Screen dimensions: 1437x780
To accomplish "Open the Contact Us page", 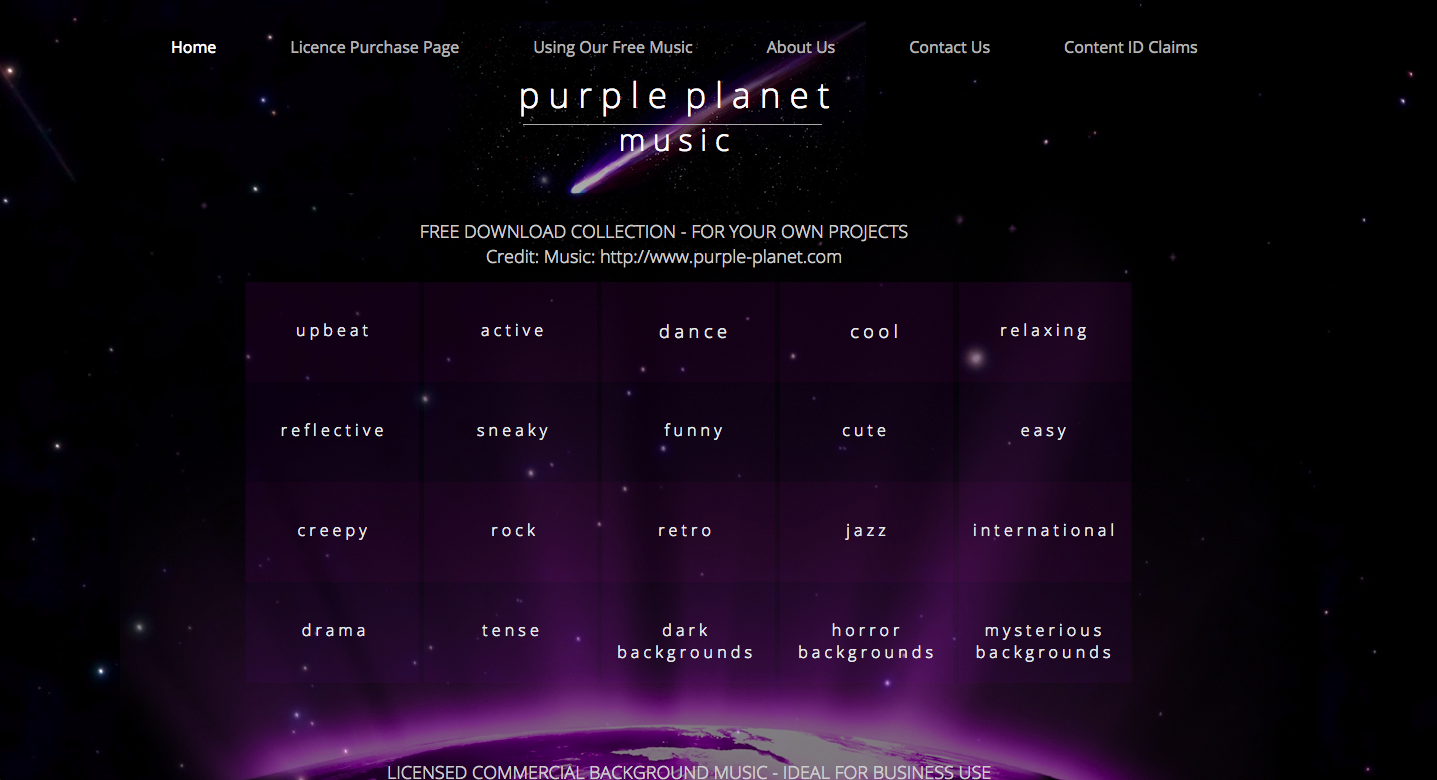I will 949,47.
